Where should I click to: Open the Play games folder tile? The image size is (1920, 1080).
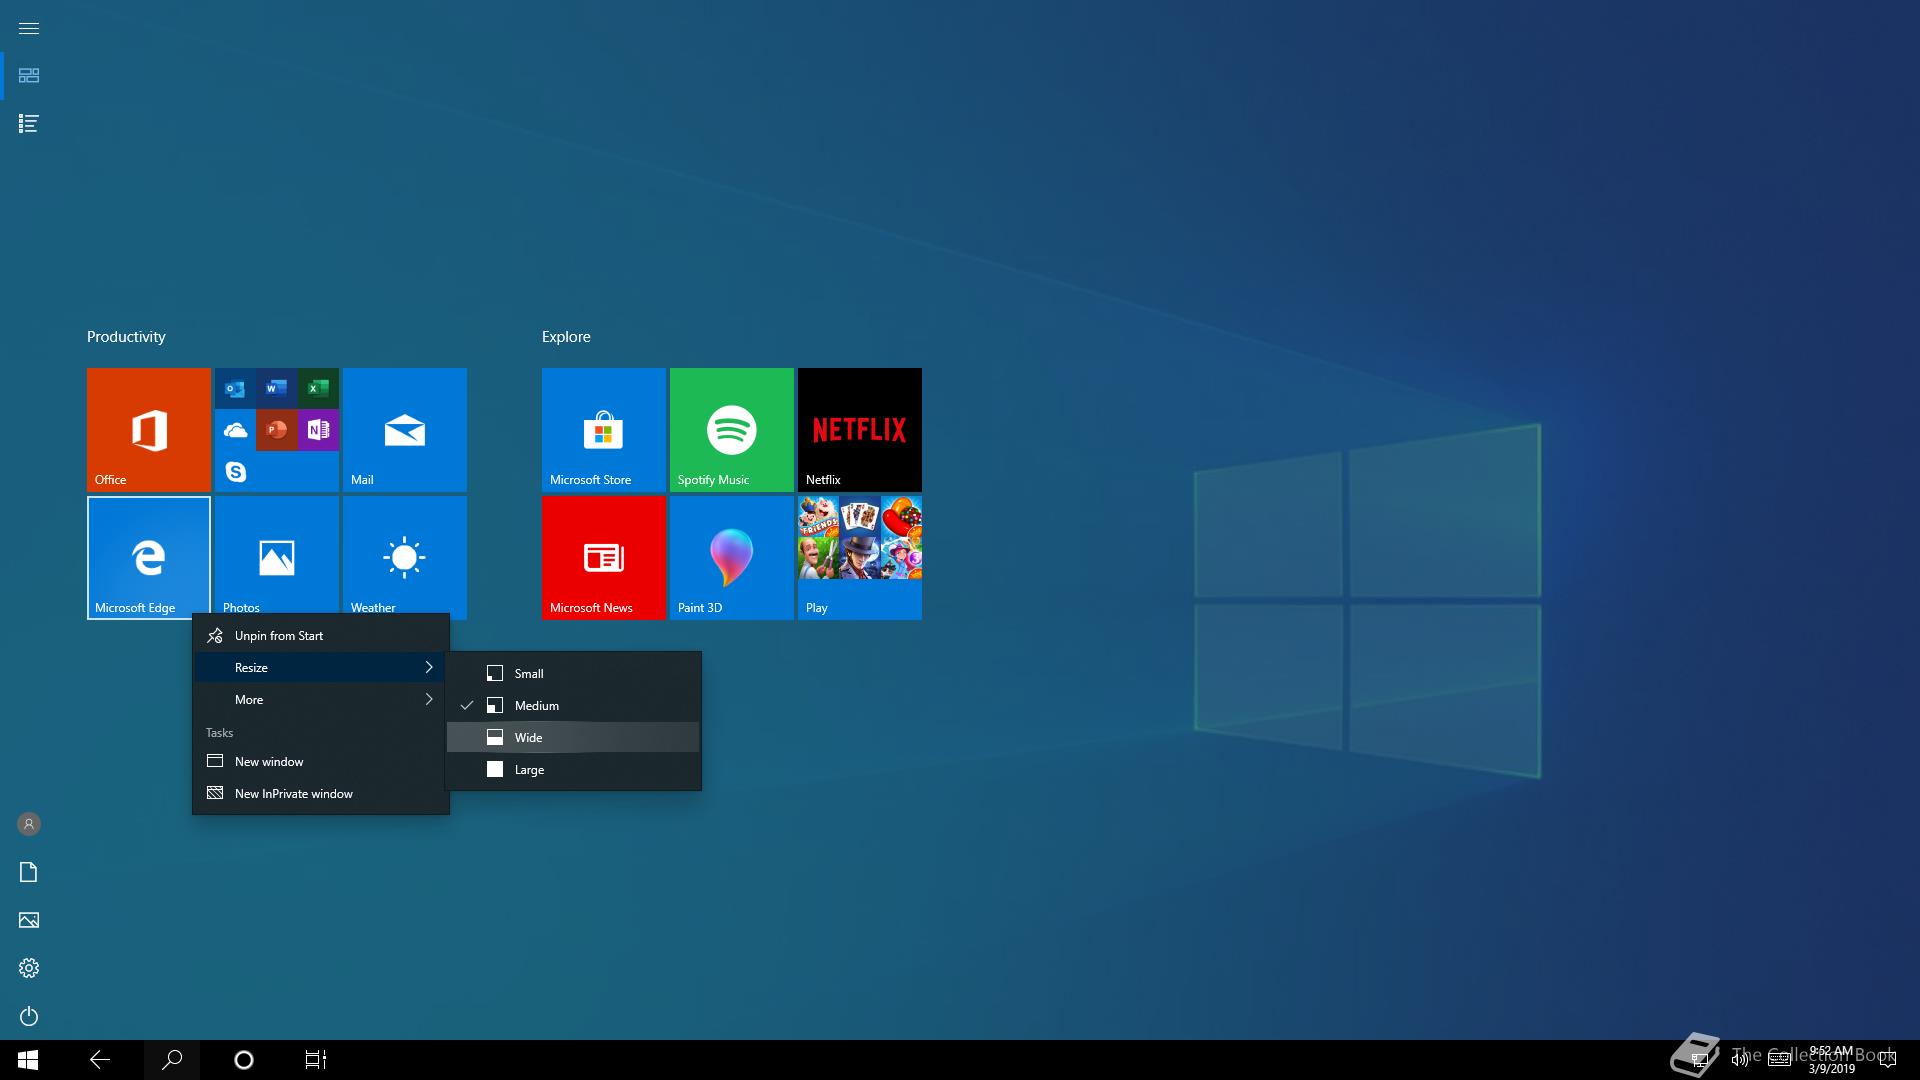coord(860,558)
